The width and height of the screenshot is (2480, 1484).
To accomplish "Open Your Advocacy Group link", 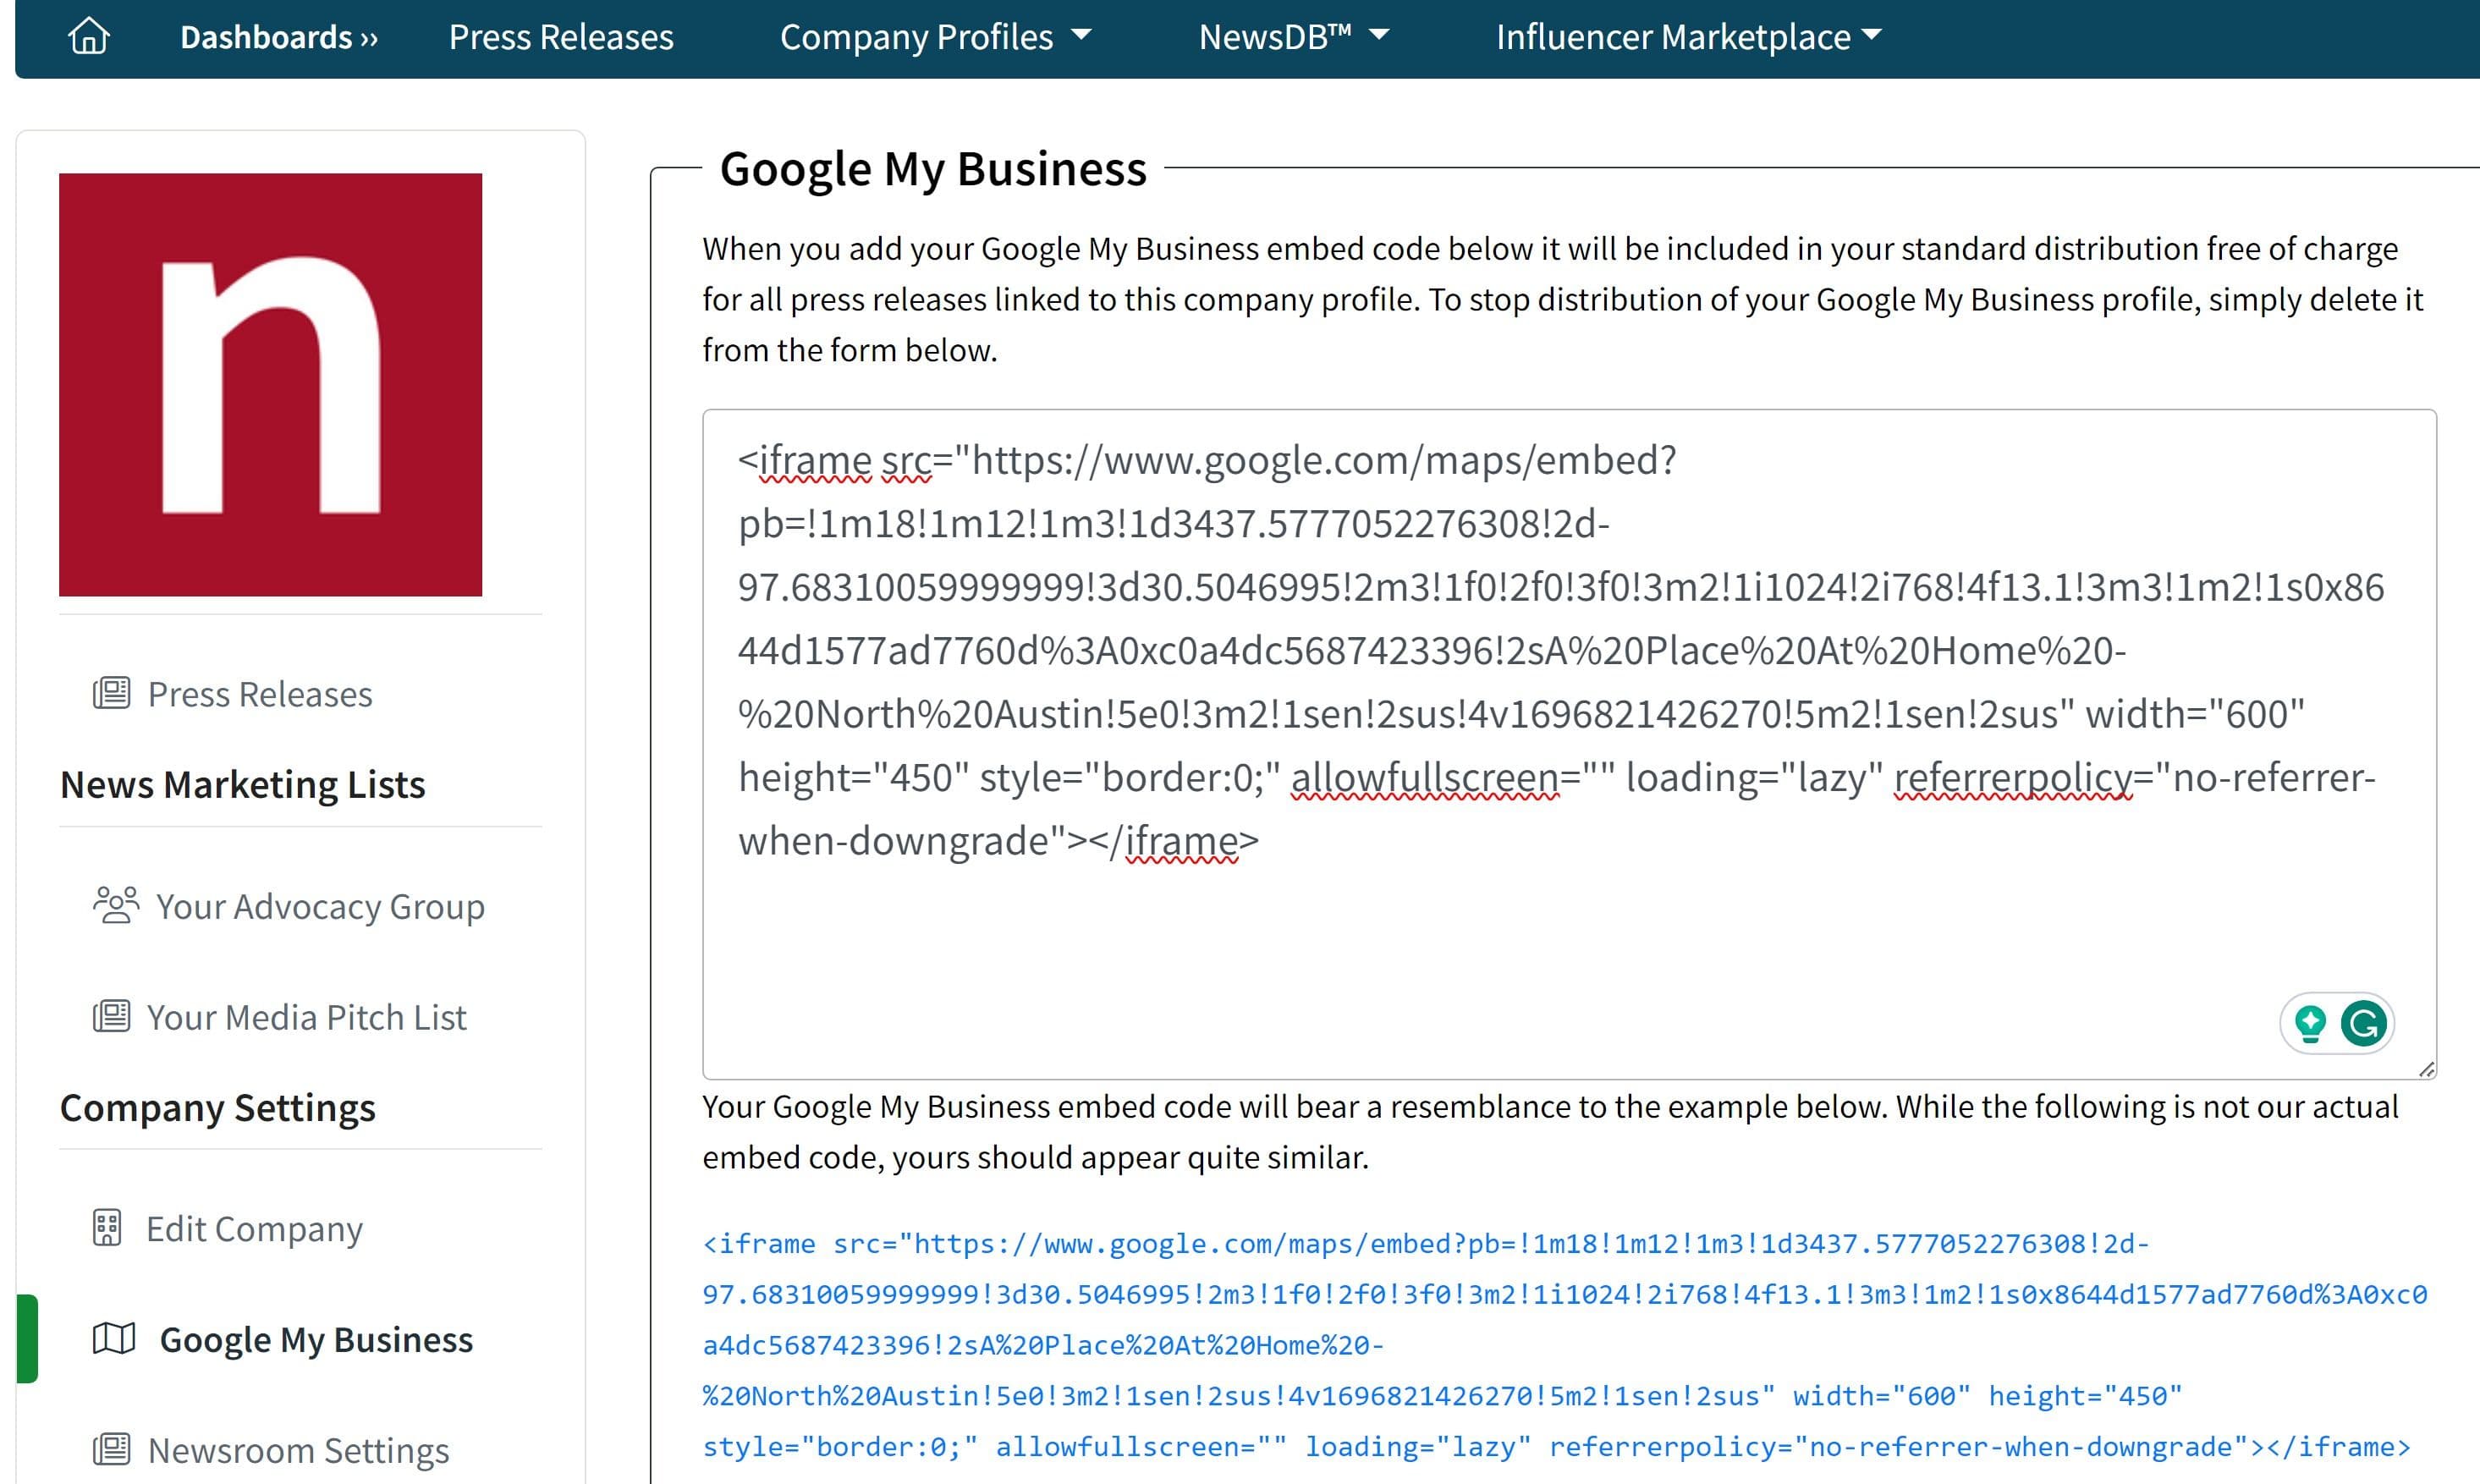I will click(x=320, y=906).
